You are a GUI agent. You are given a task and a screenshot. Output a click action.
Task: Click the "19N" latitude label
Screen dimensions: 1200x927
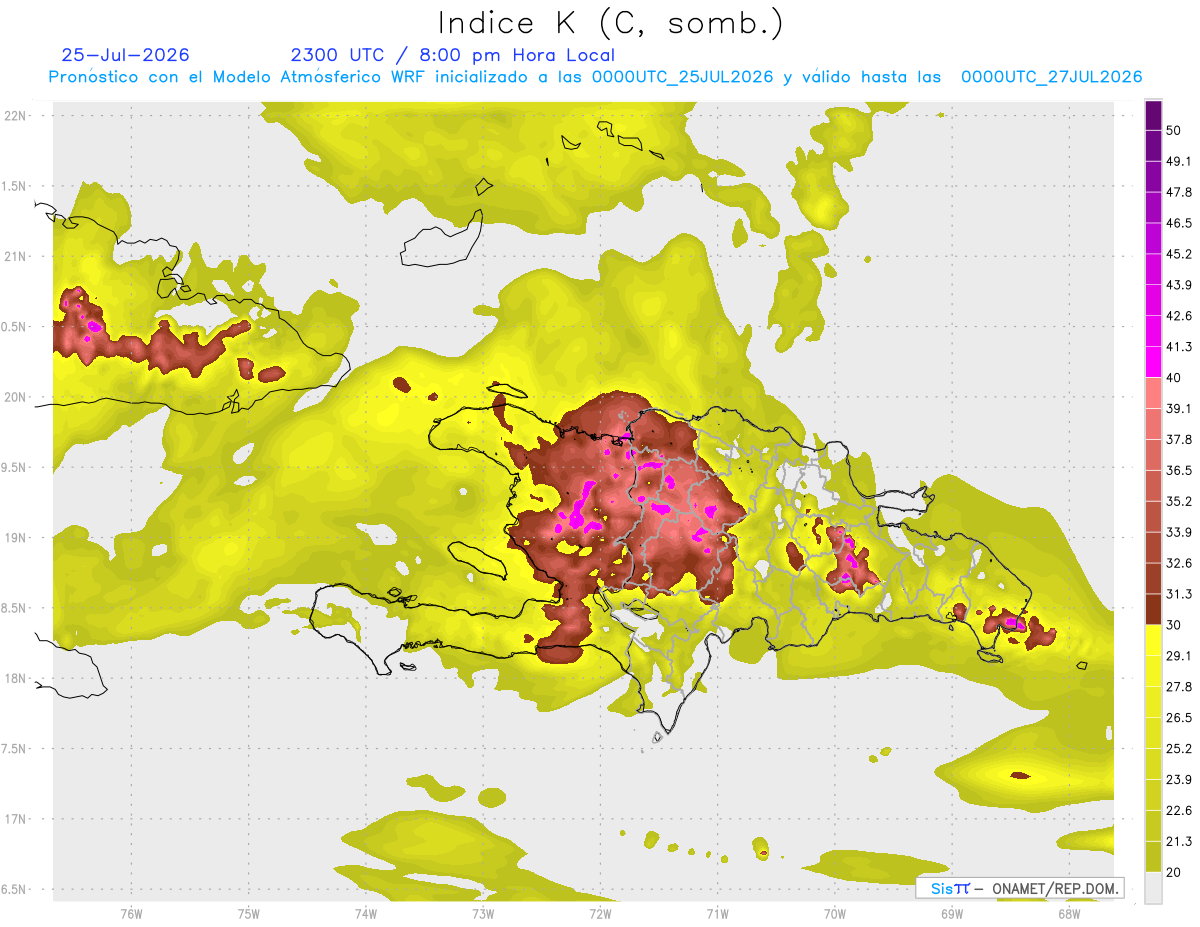click(x=14, y=538)
